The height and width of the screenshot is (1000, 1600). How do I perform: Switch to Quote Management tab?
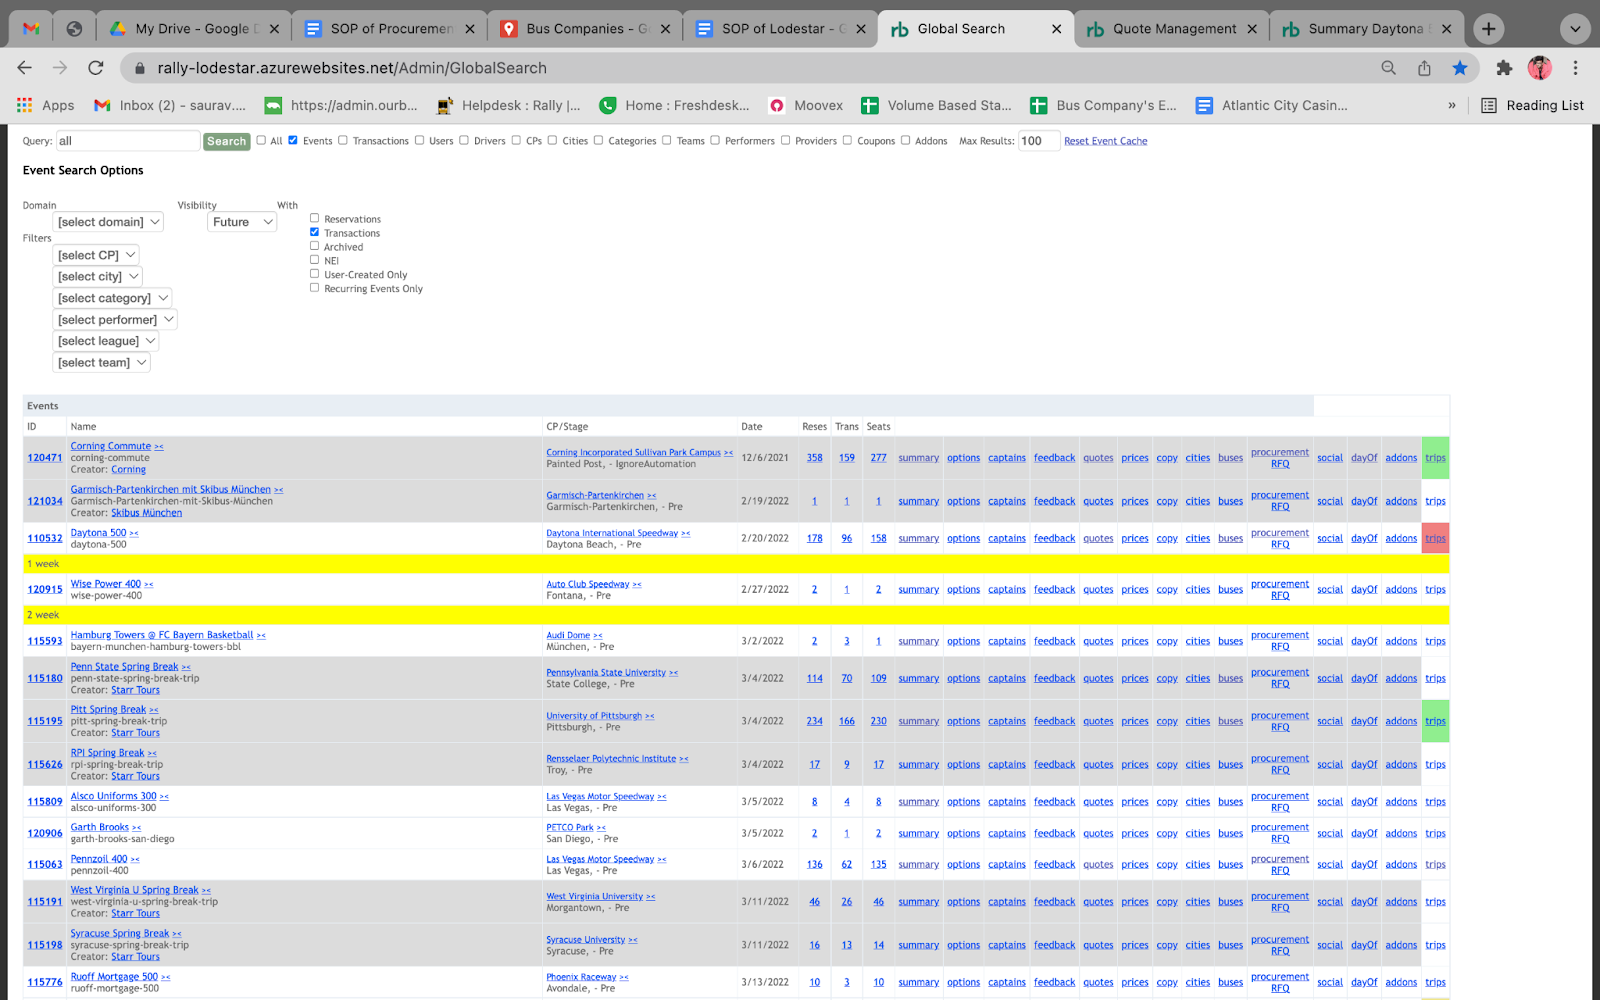(1172, 29)
